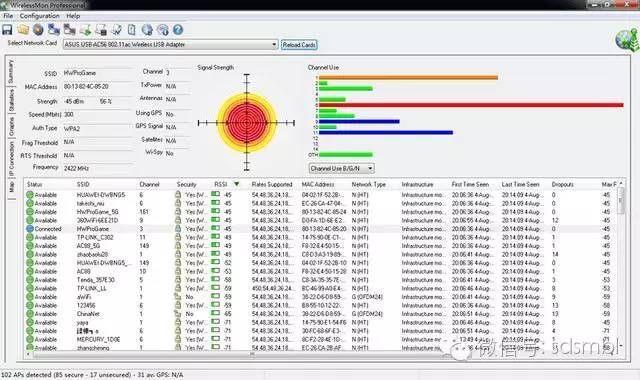Switch to the Graphs side tab
This screenshot has width=640, height=380.
[x=11, y=127]
